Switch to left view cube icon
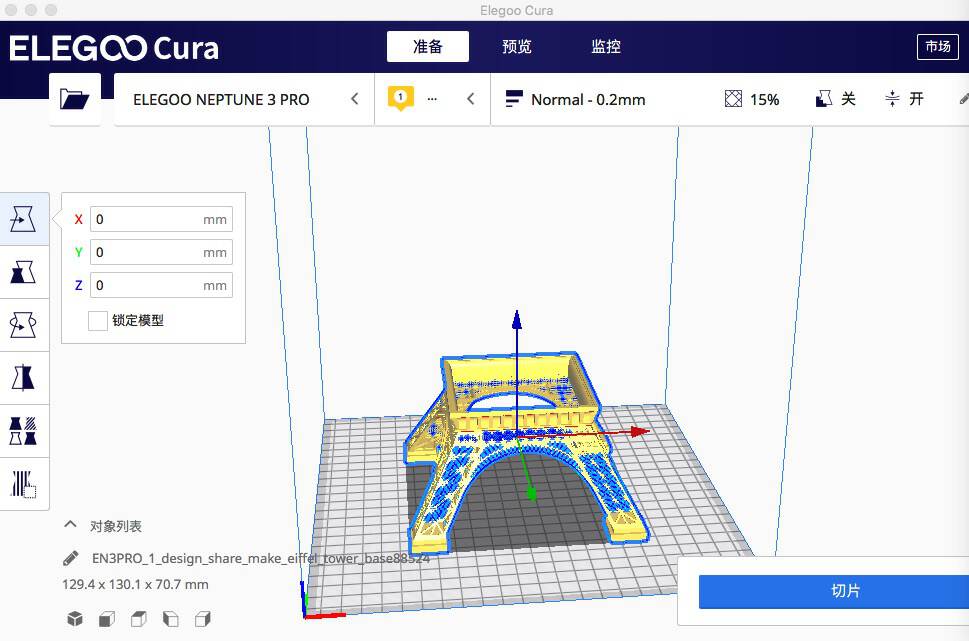 point(171,618)
